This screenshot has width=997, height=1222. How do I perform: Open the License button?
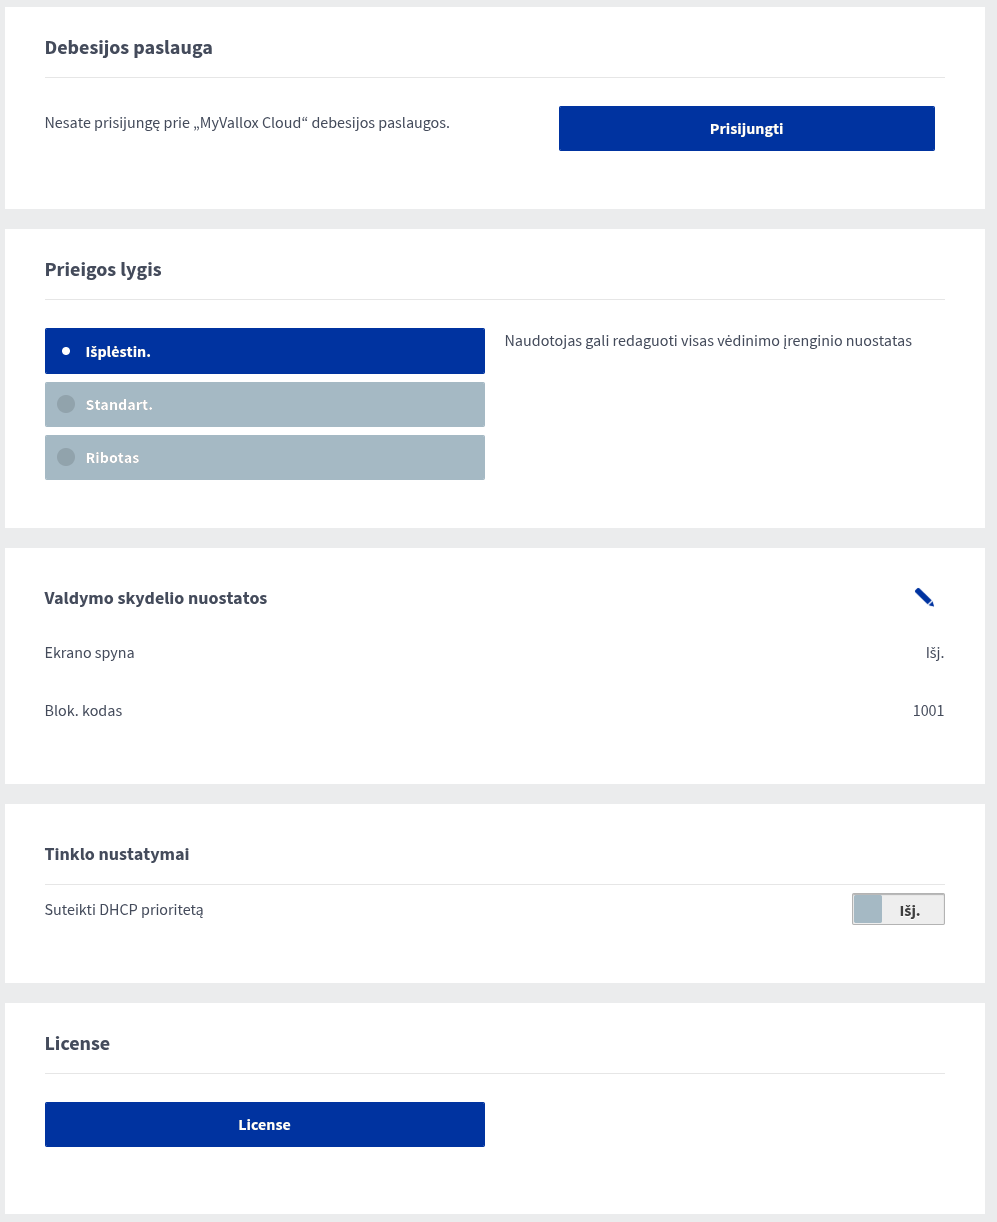[265, 1124]
